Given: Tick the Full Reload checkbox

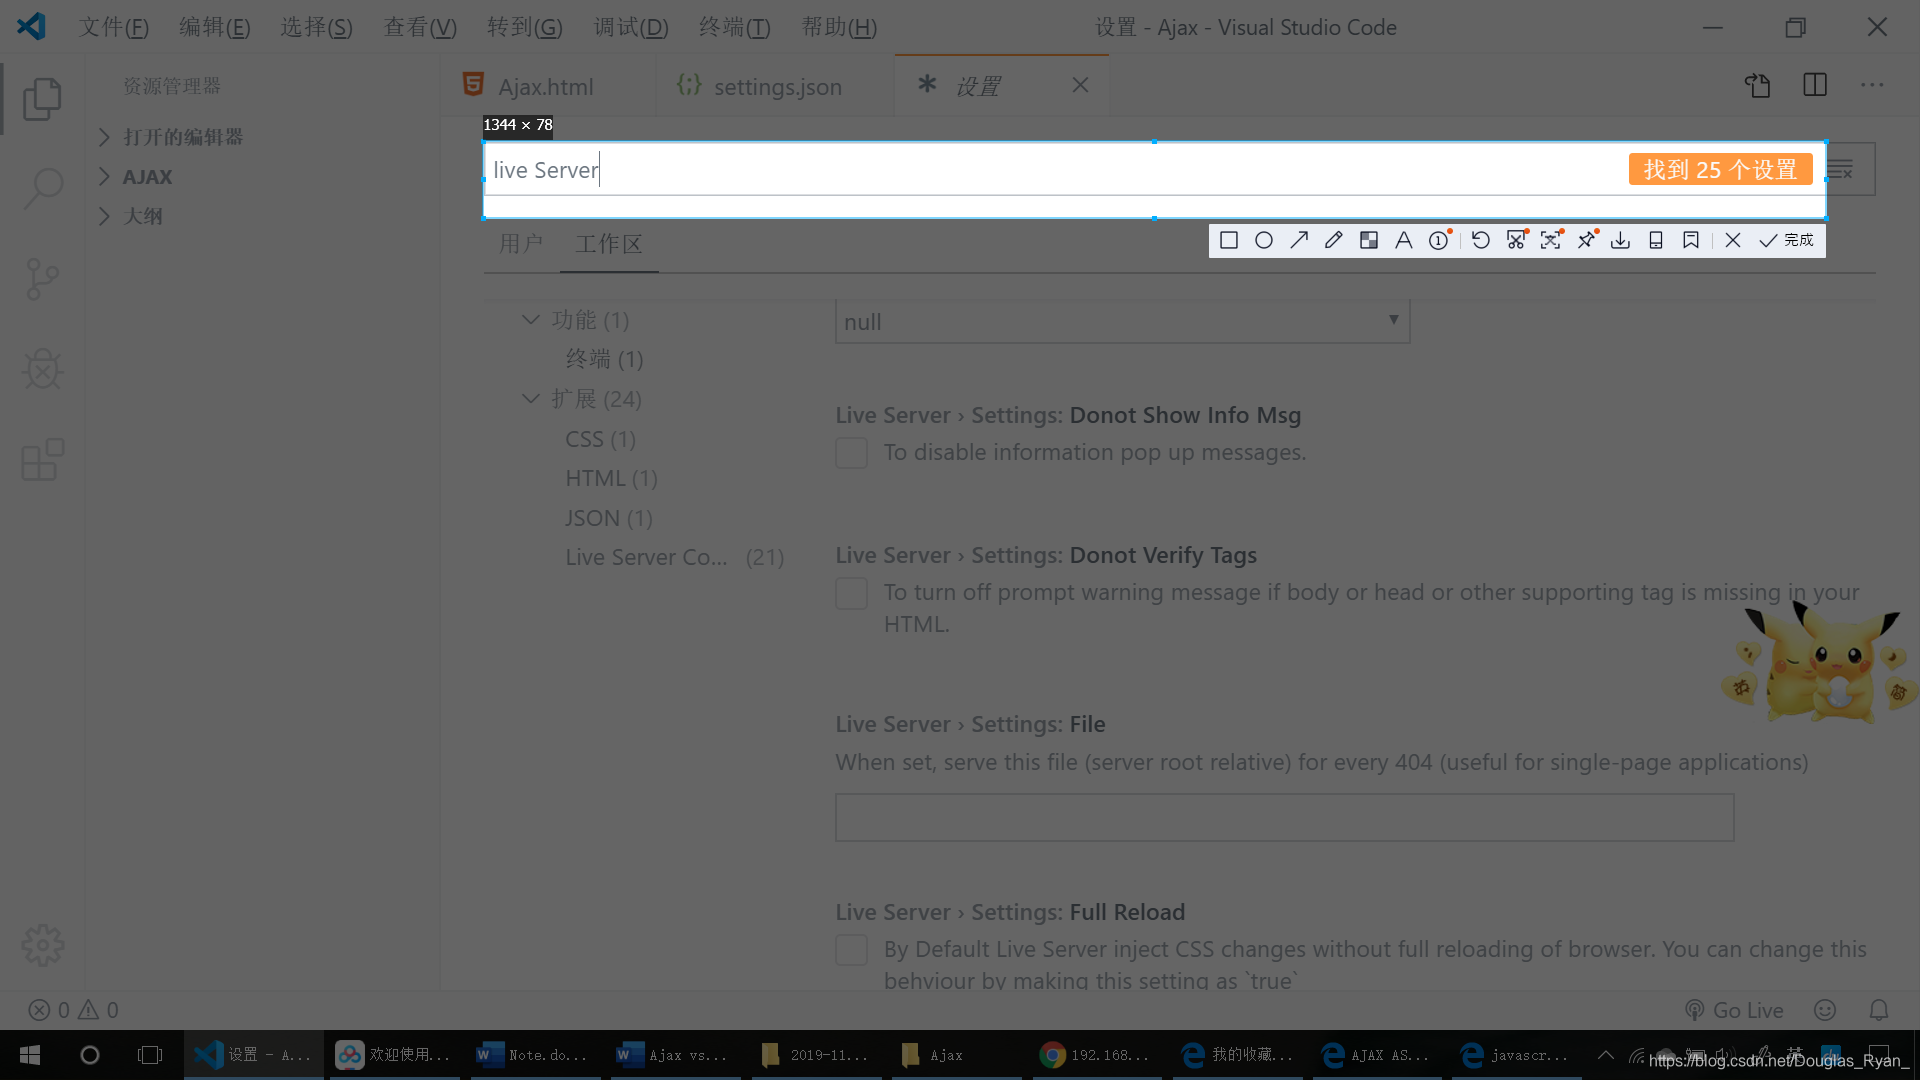Looking at the screenshot, I should point(851,950).
